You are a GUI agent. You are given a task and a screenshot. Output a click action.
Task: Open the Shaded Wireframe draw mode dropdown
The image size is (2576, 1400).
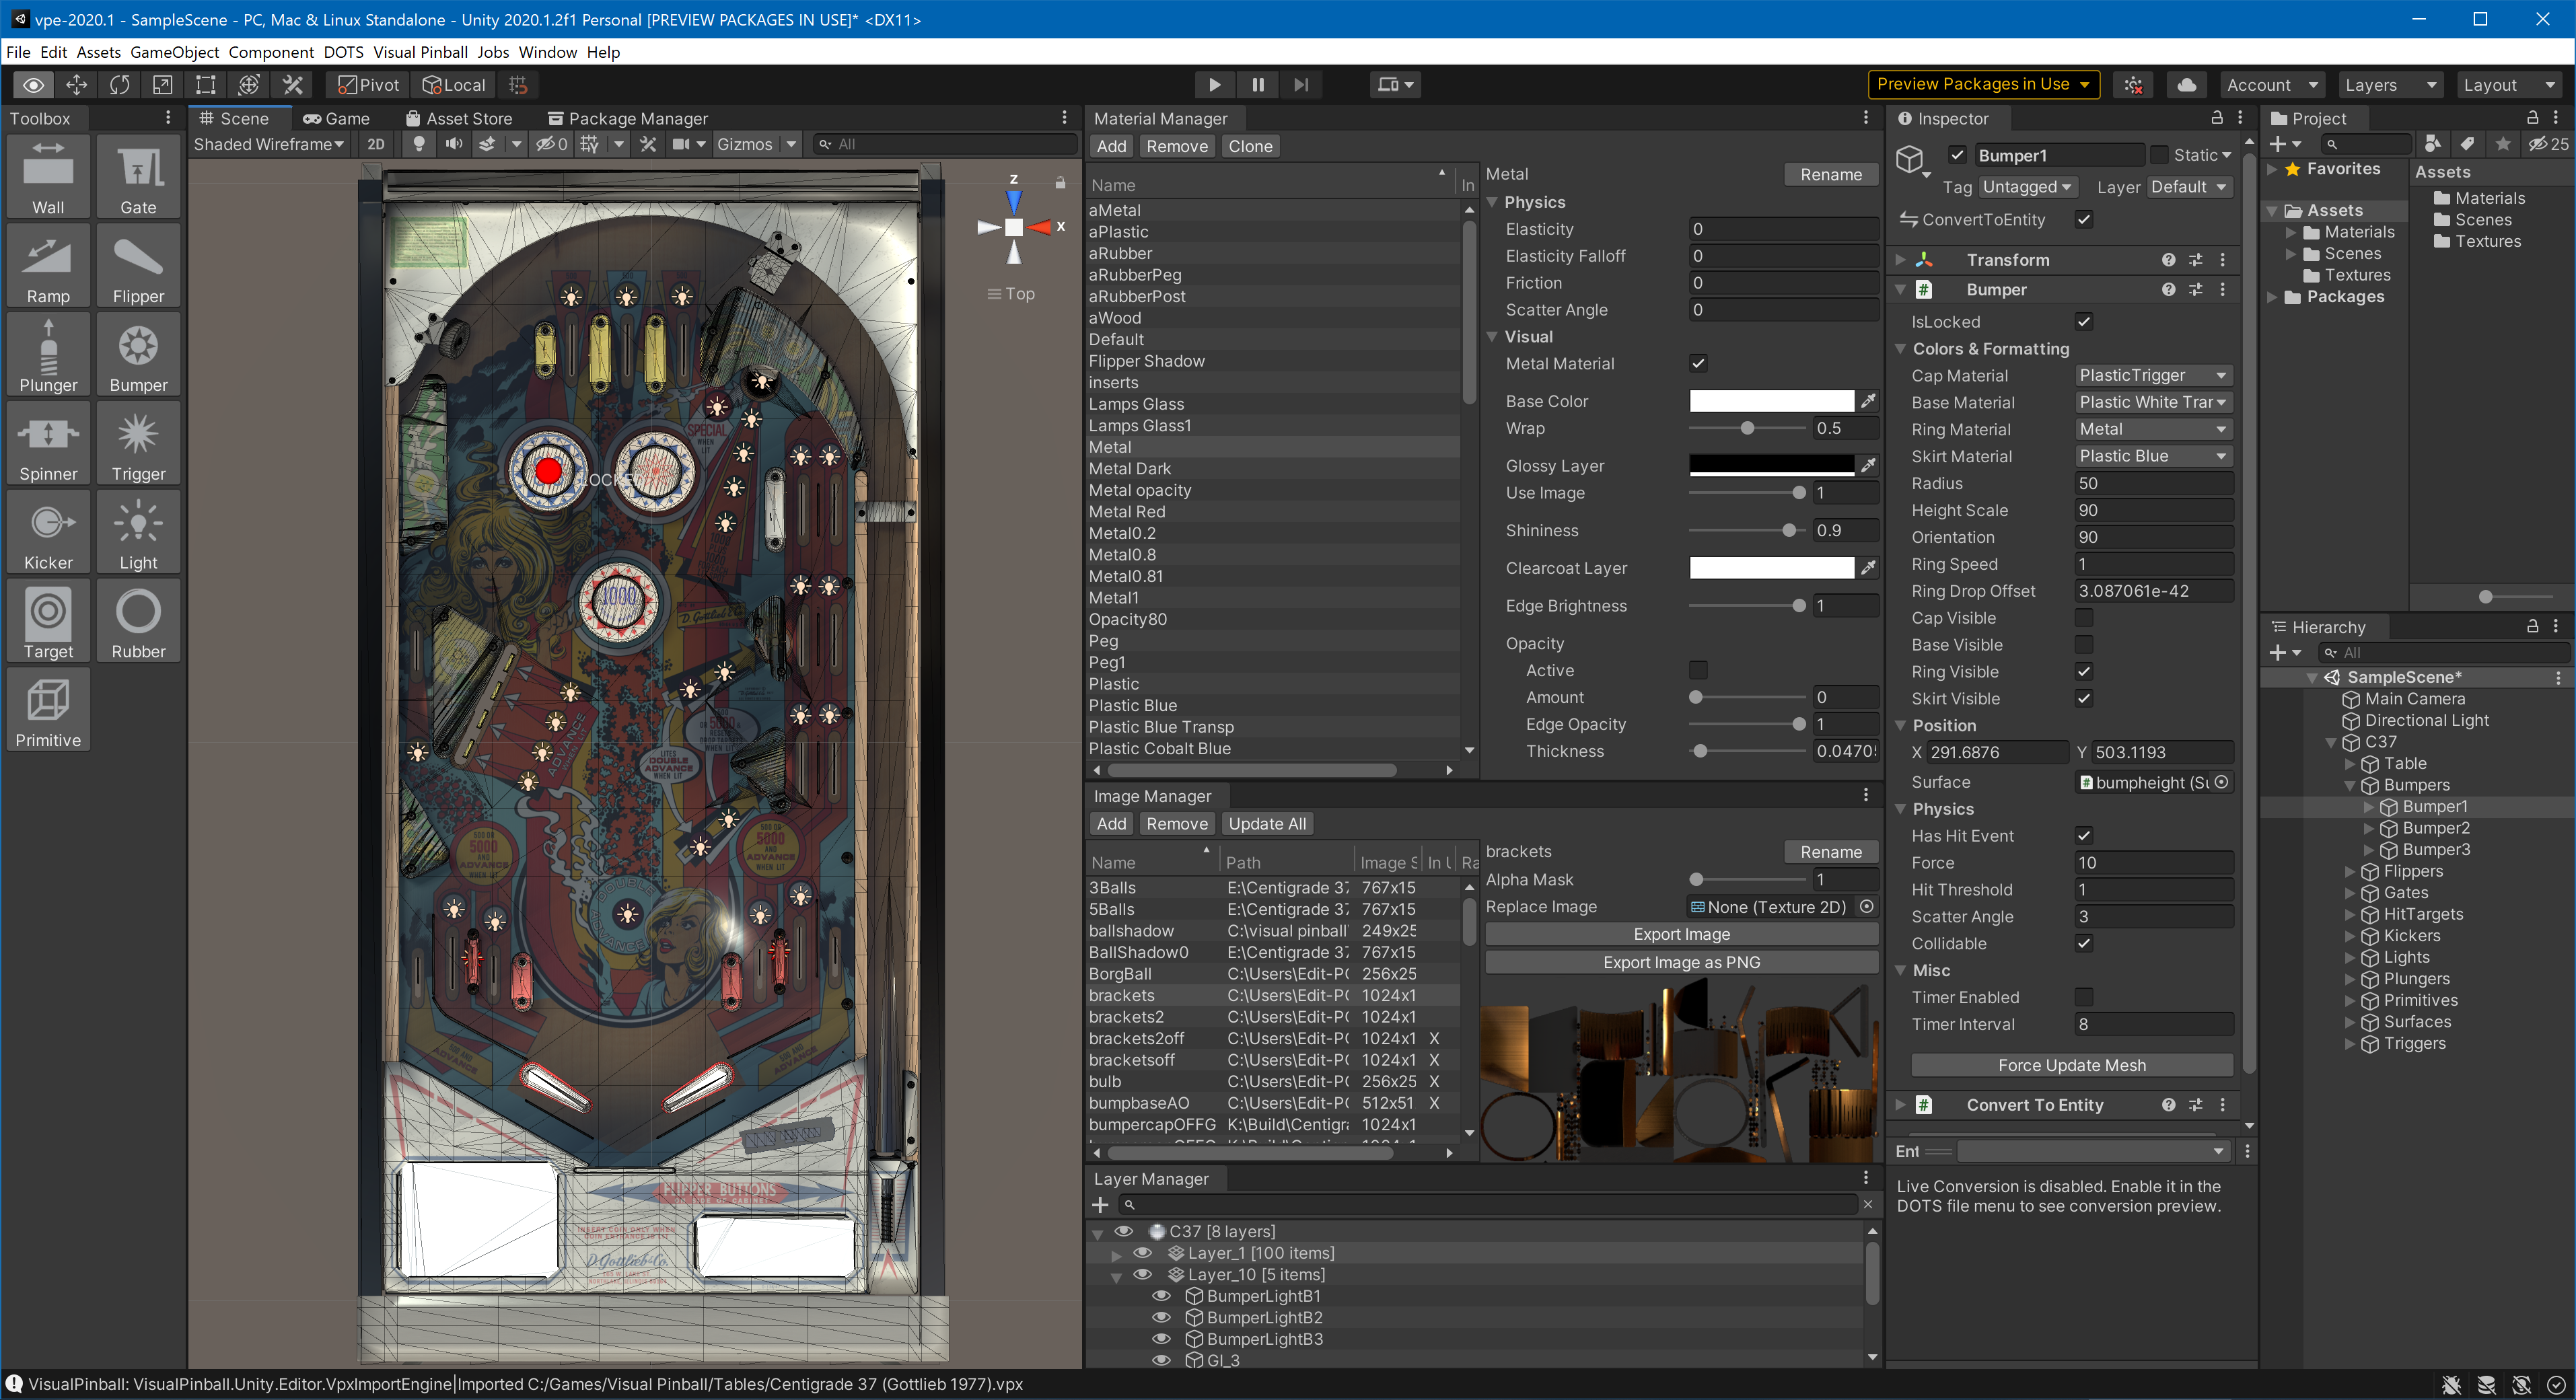[267, 144]
